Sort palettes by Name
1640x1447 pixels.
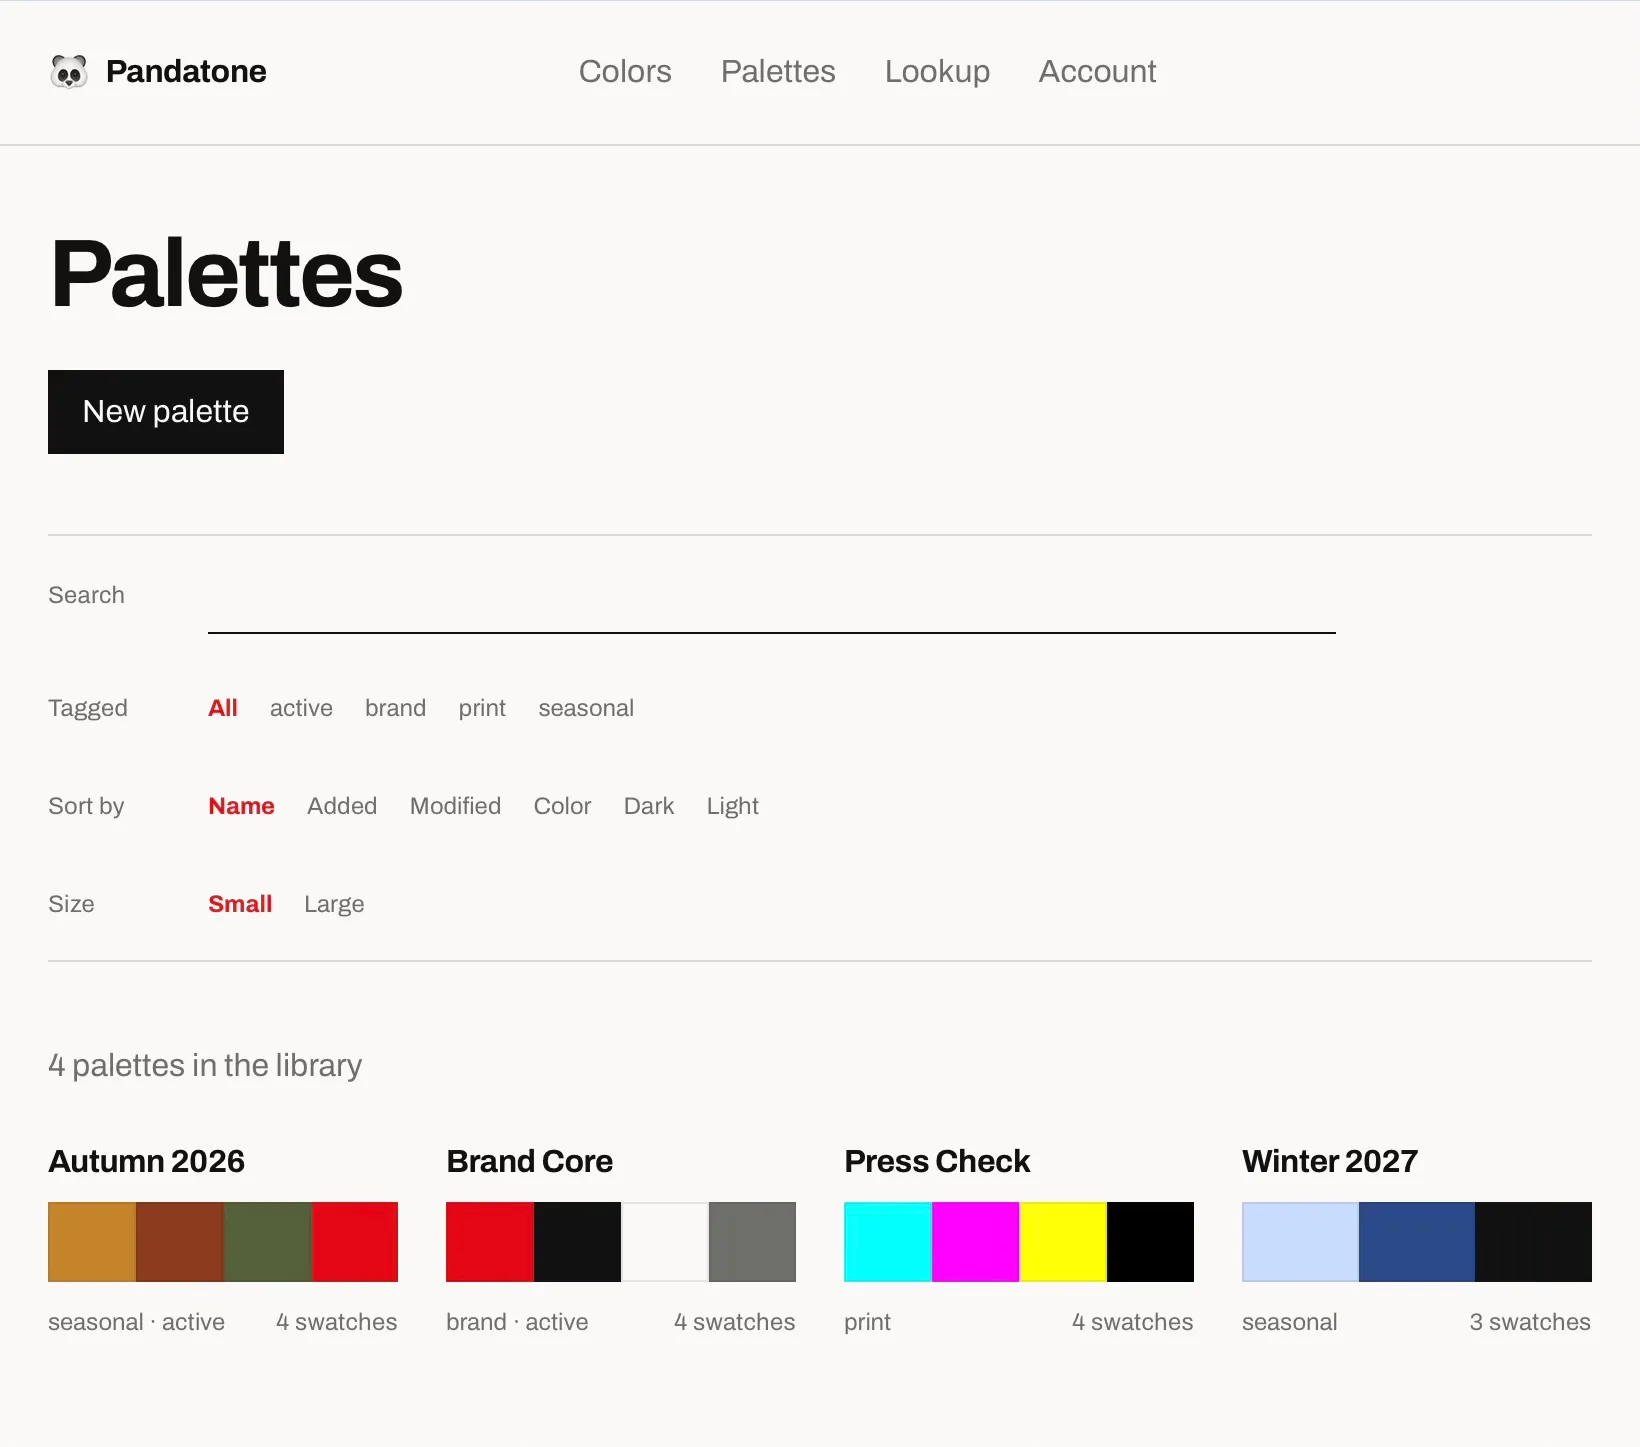[x=241, y=806]
